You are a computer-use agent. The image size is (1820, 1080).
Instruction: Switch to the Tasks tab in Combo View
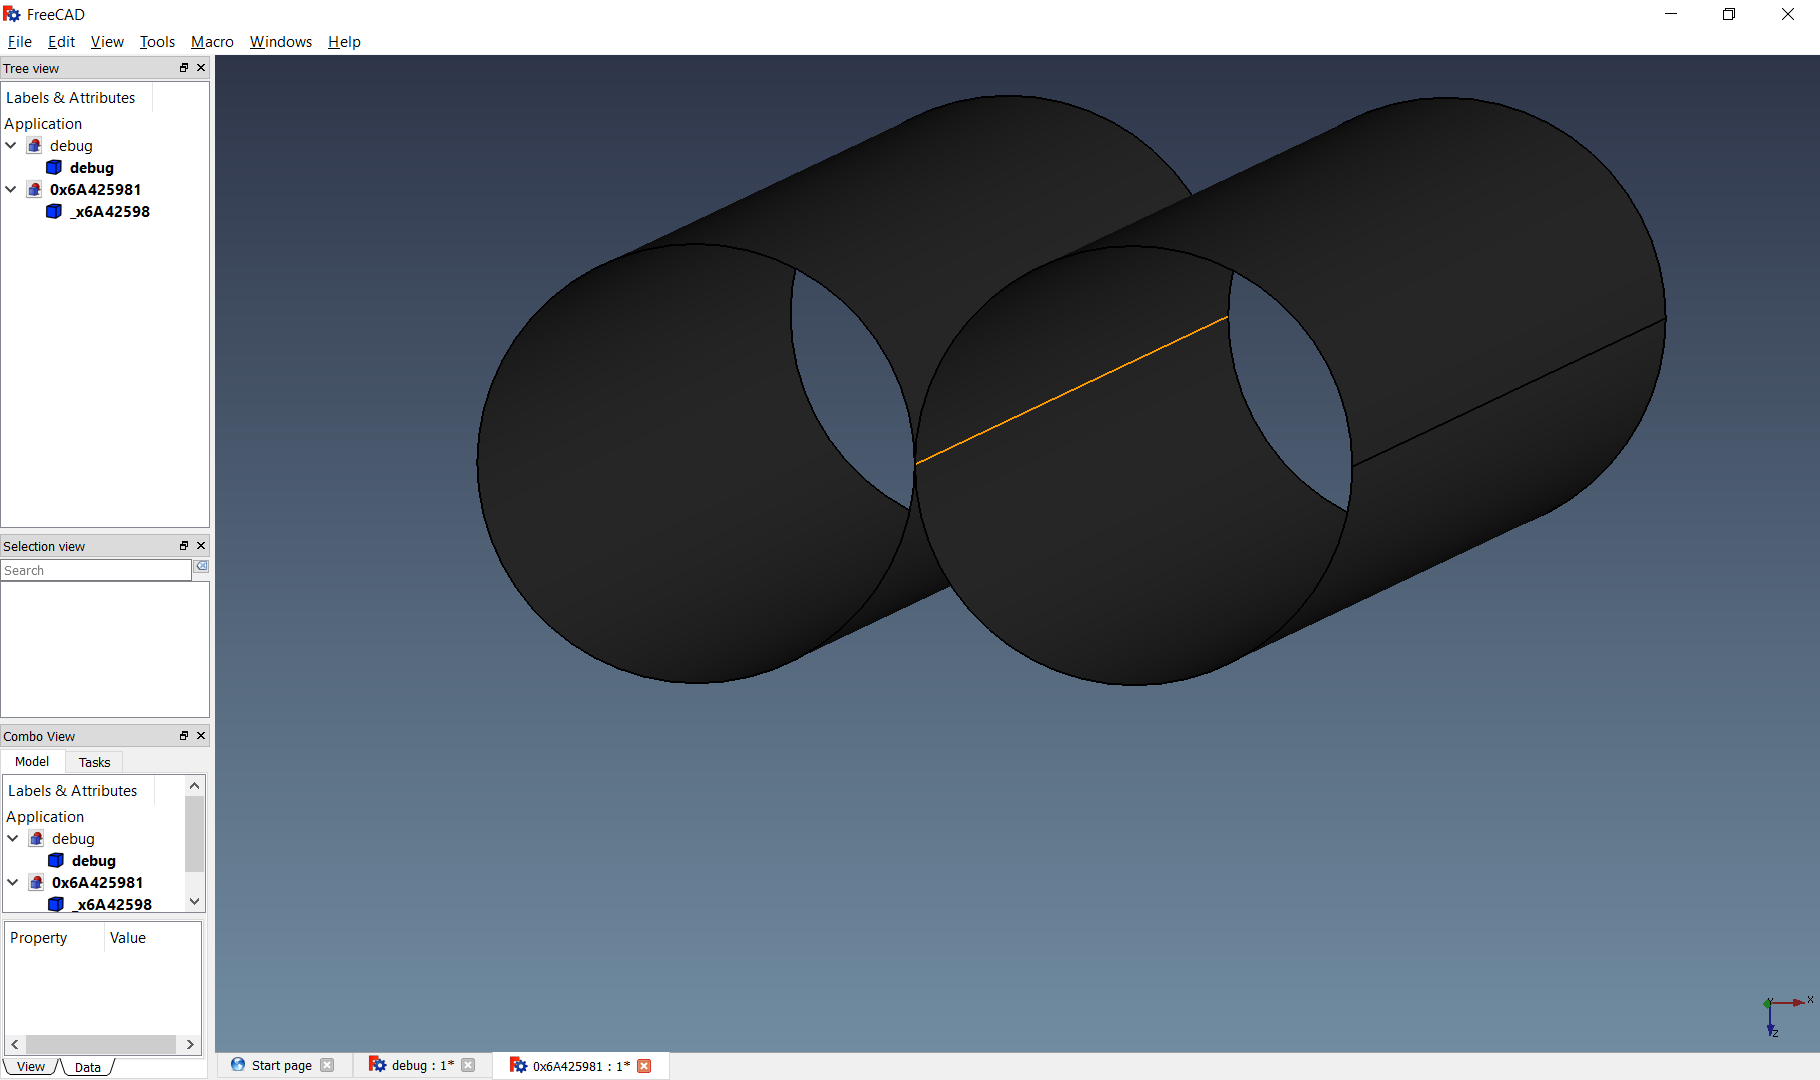(93, 761)
